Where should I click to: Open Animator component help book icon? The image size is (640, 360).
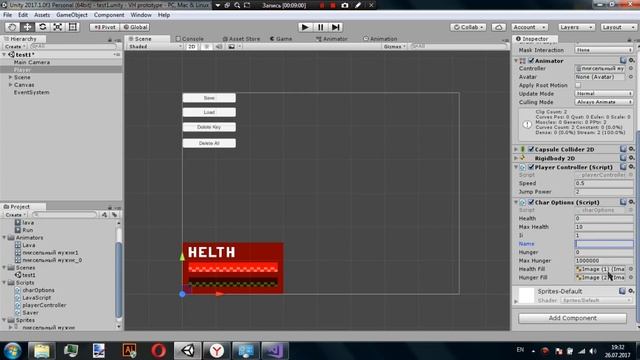tap(623, 60)
